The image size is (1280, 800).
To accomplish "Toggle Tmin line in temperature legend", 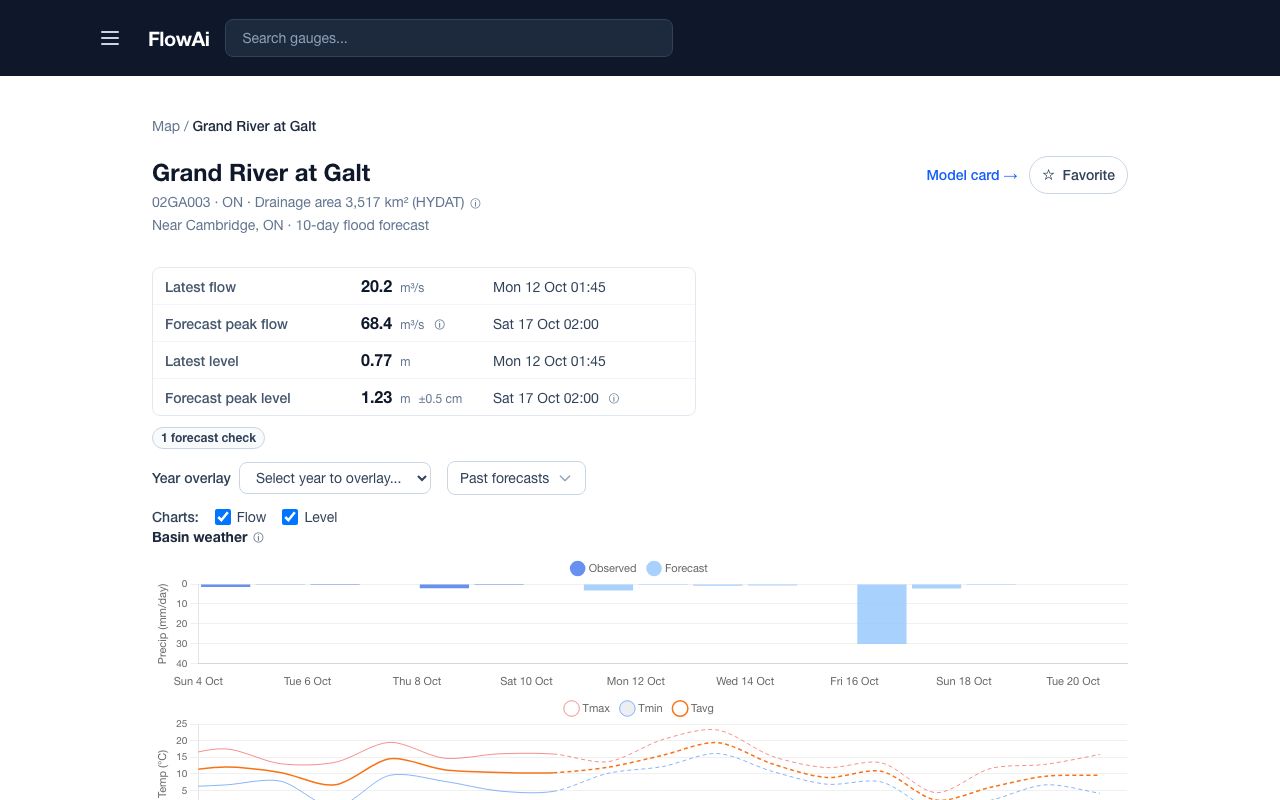I will pyautogui.click(x=641, y=708).
